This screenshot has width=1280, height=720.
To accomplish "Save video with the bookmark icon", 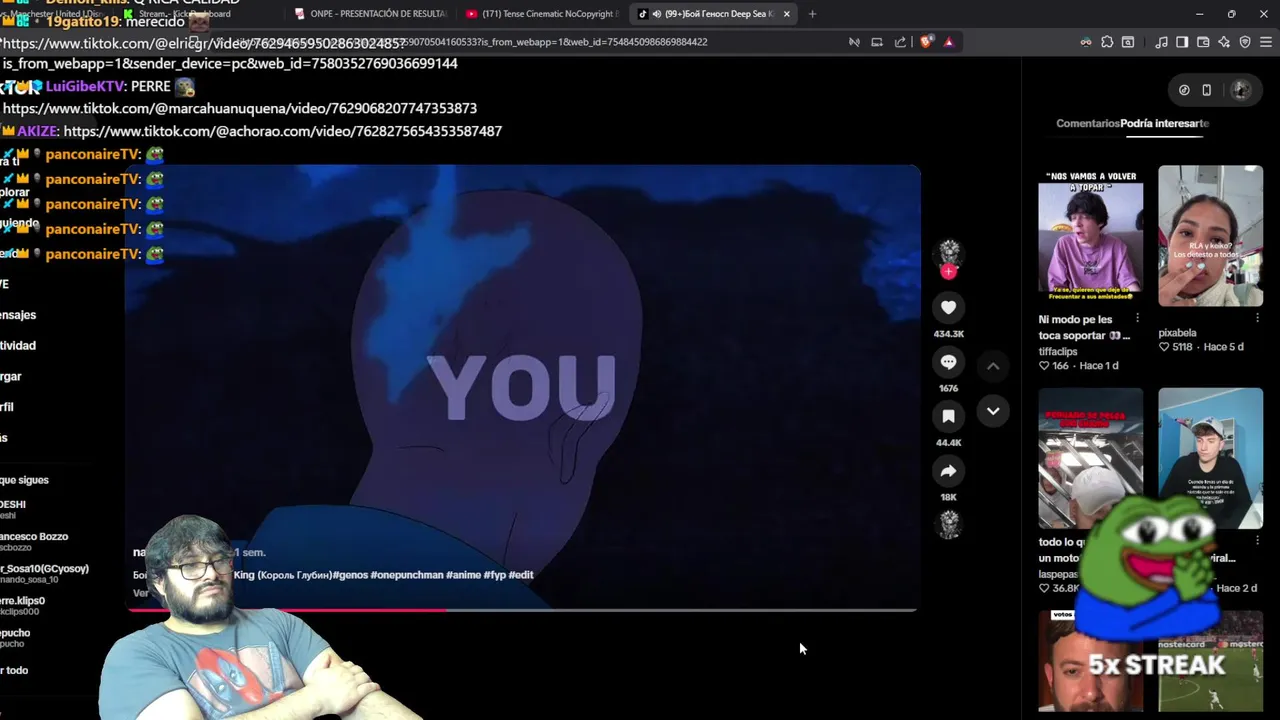I will (948, 416).
